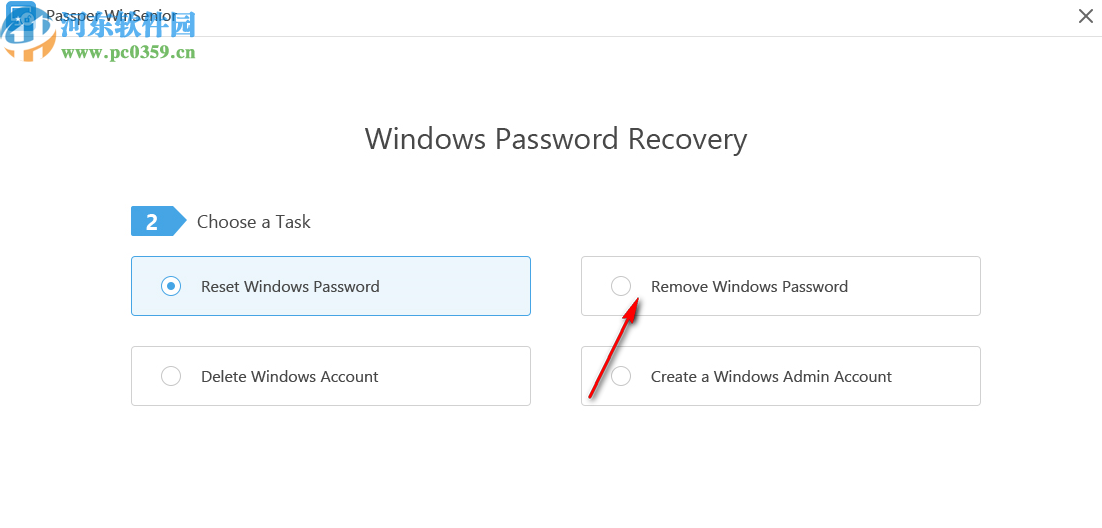Click the "Delete Windows Account" label text
The height and width of the screenshot is (528, 1102).
coord(289,376)
